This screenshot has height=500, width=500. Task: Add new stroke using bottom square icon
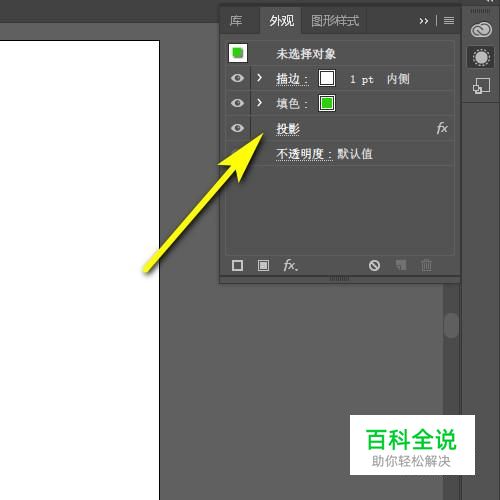[x=237, y=266]
